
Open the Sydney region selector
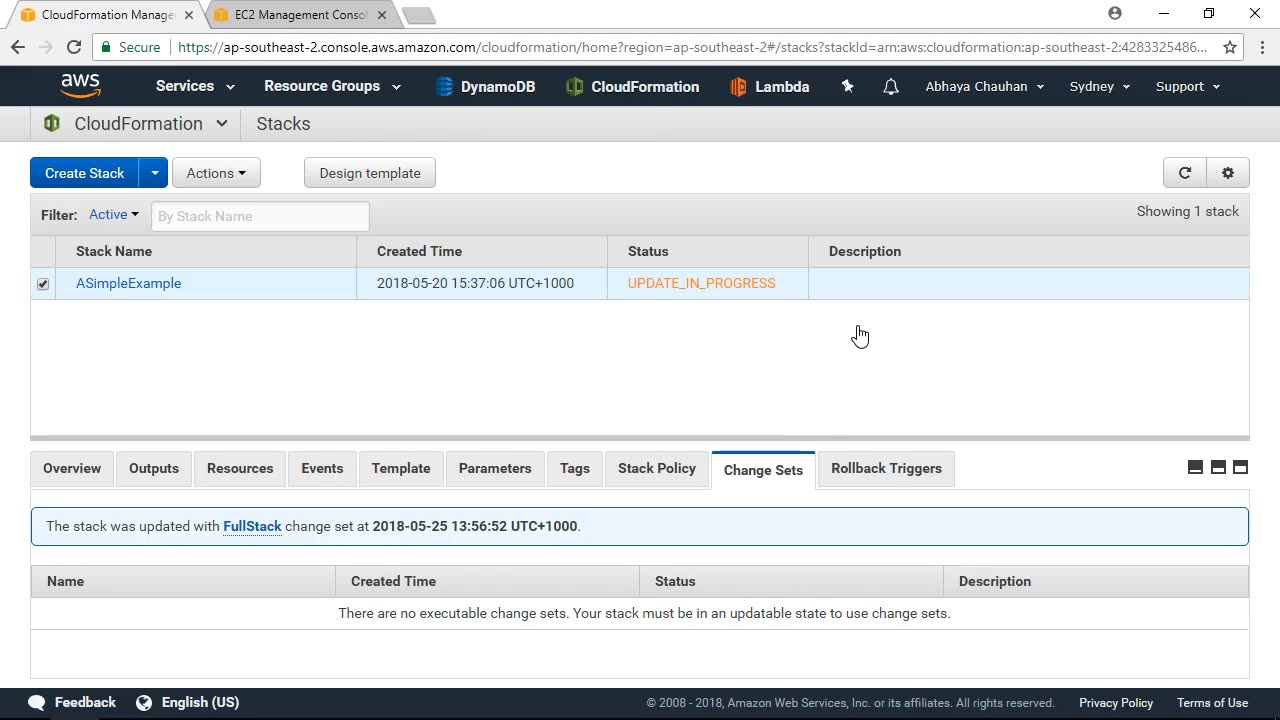point(1100,86)
